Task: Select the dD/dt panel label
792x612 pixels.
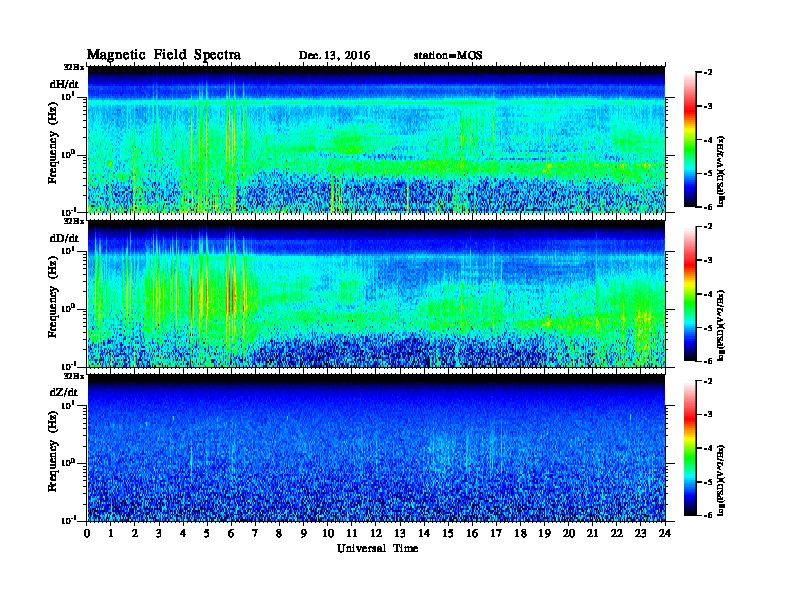Action: click(64, 238)
